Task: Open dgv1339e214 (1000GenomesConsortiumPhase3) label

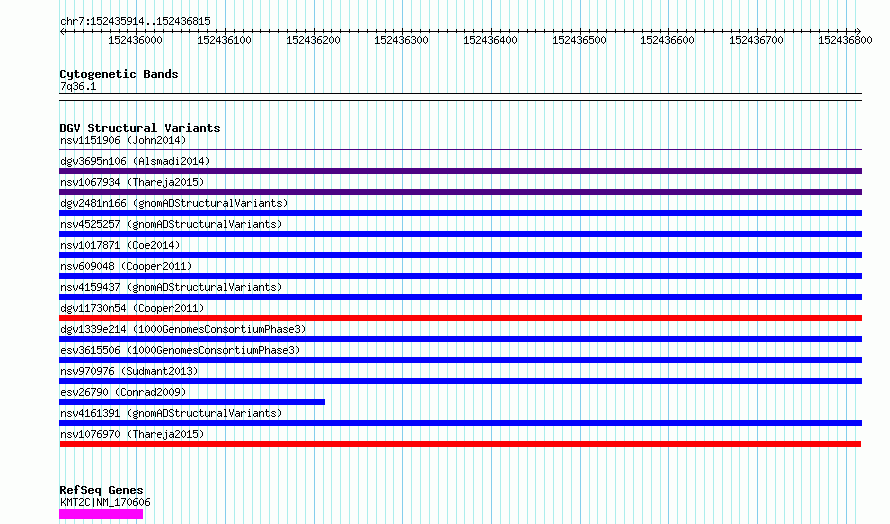Action: [183, 329]
